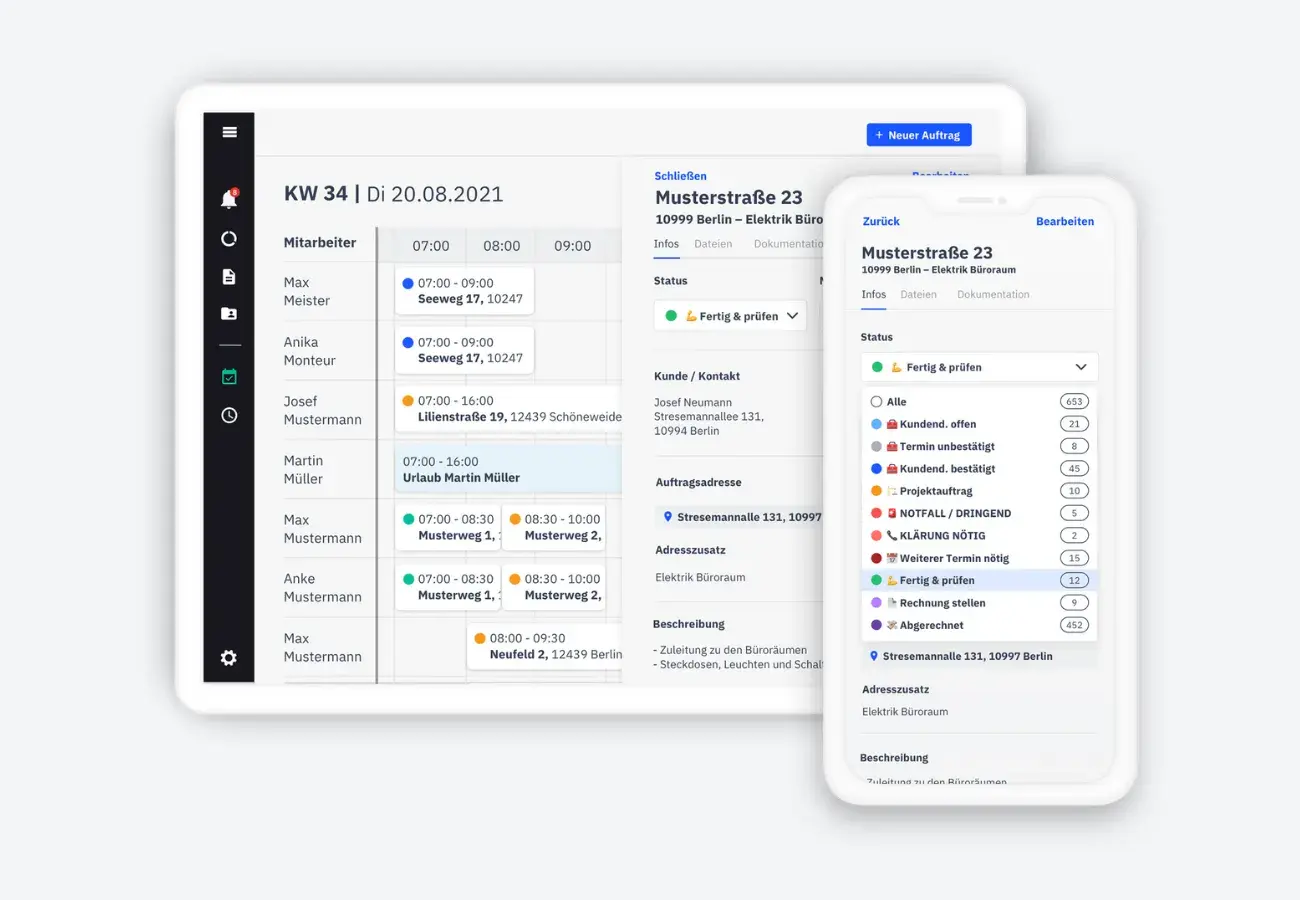
Task: Click Stresemannalle 131 address on phone
Action: (967, 656)
